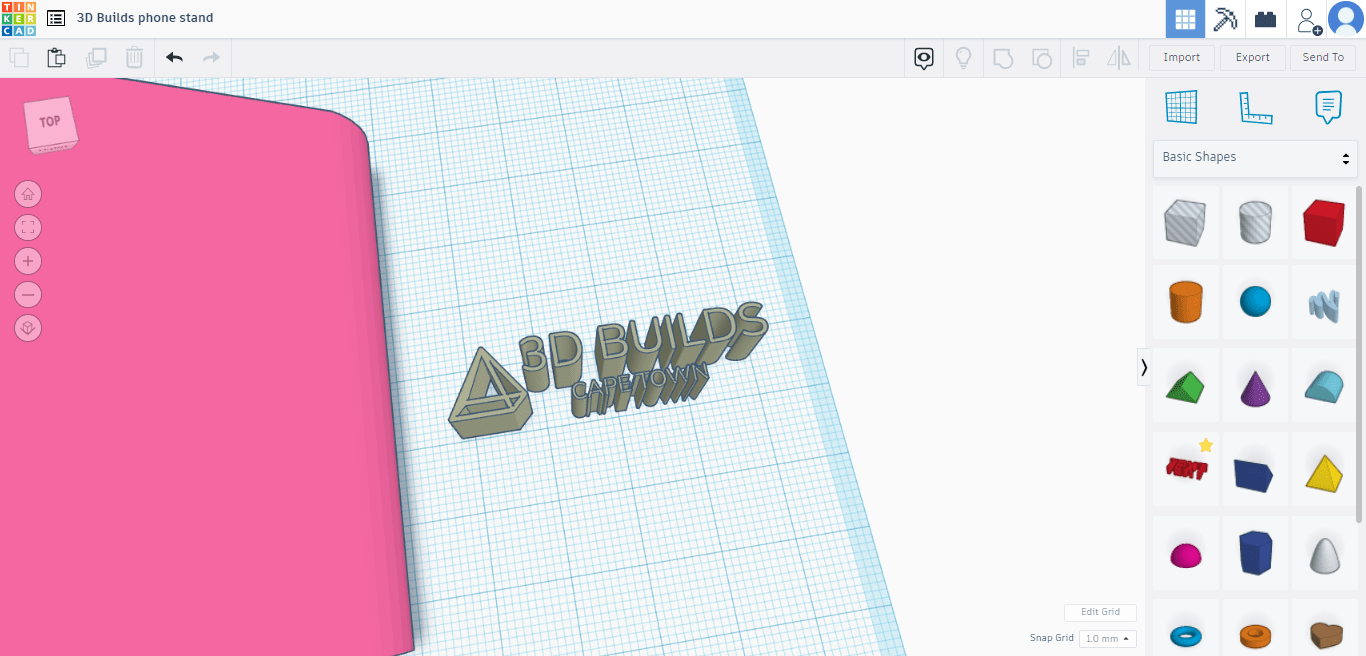The width and height of the screenshot is (1366, 656).
Task: Open the designs list menu icon
Action: tap(56, 18)
